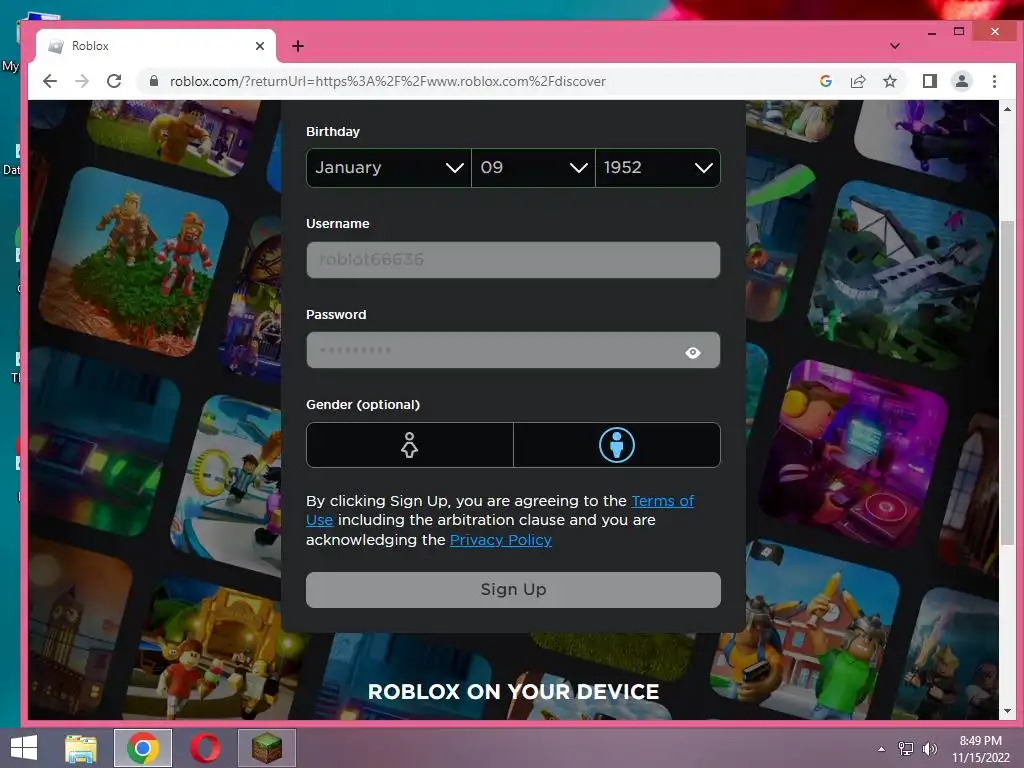Open Chrome three-dot menu
Screen dimensions: 1024x768
coord(994,81)
